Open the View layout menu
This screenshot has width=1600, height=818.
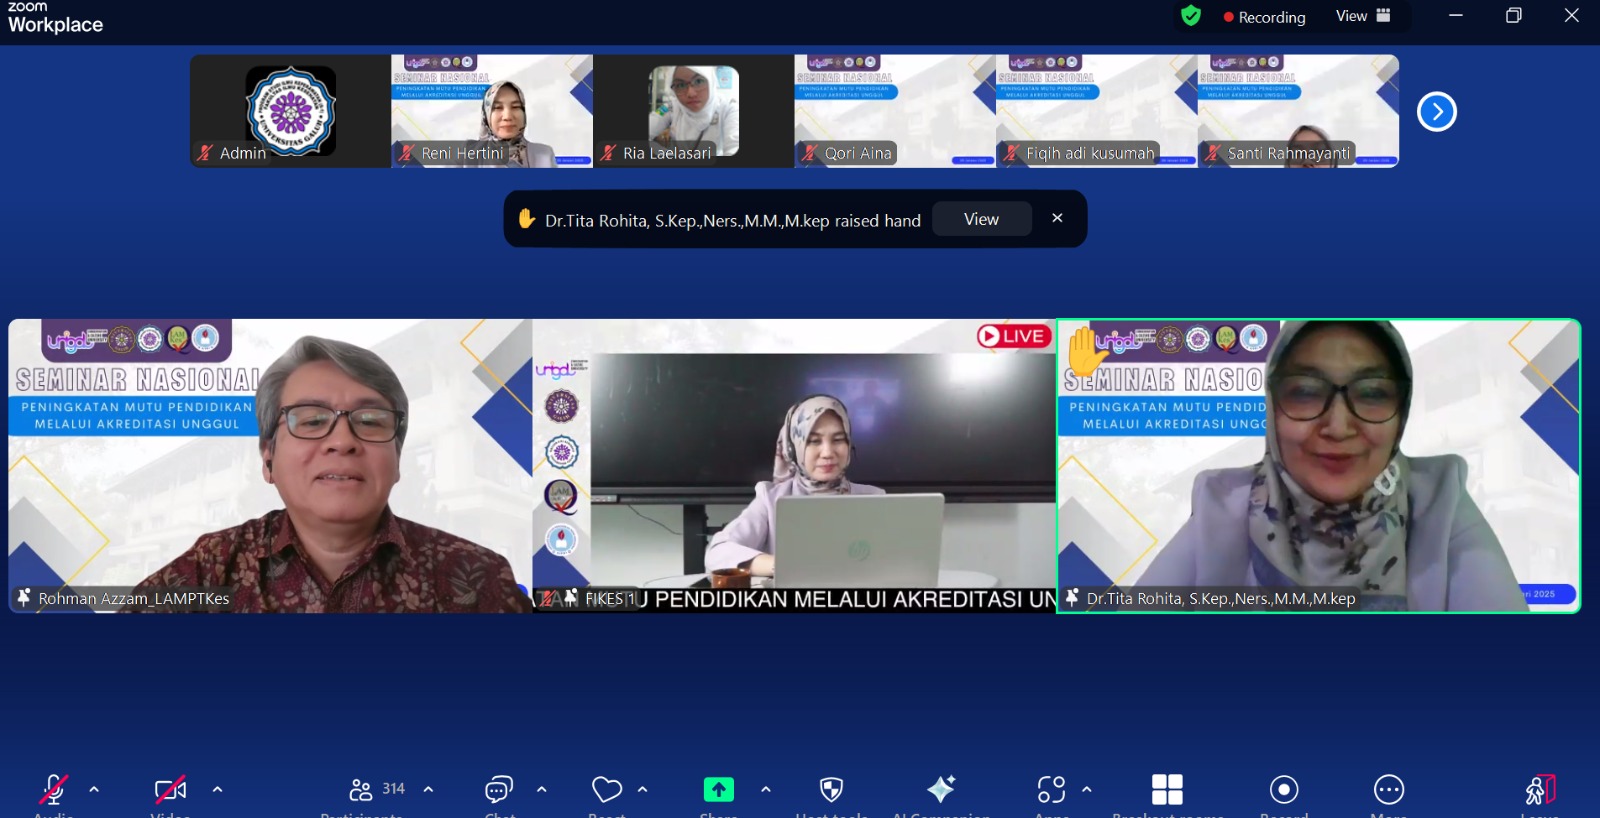[1363, 16]
